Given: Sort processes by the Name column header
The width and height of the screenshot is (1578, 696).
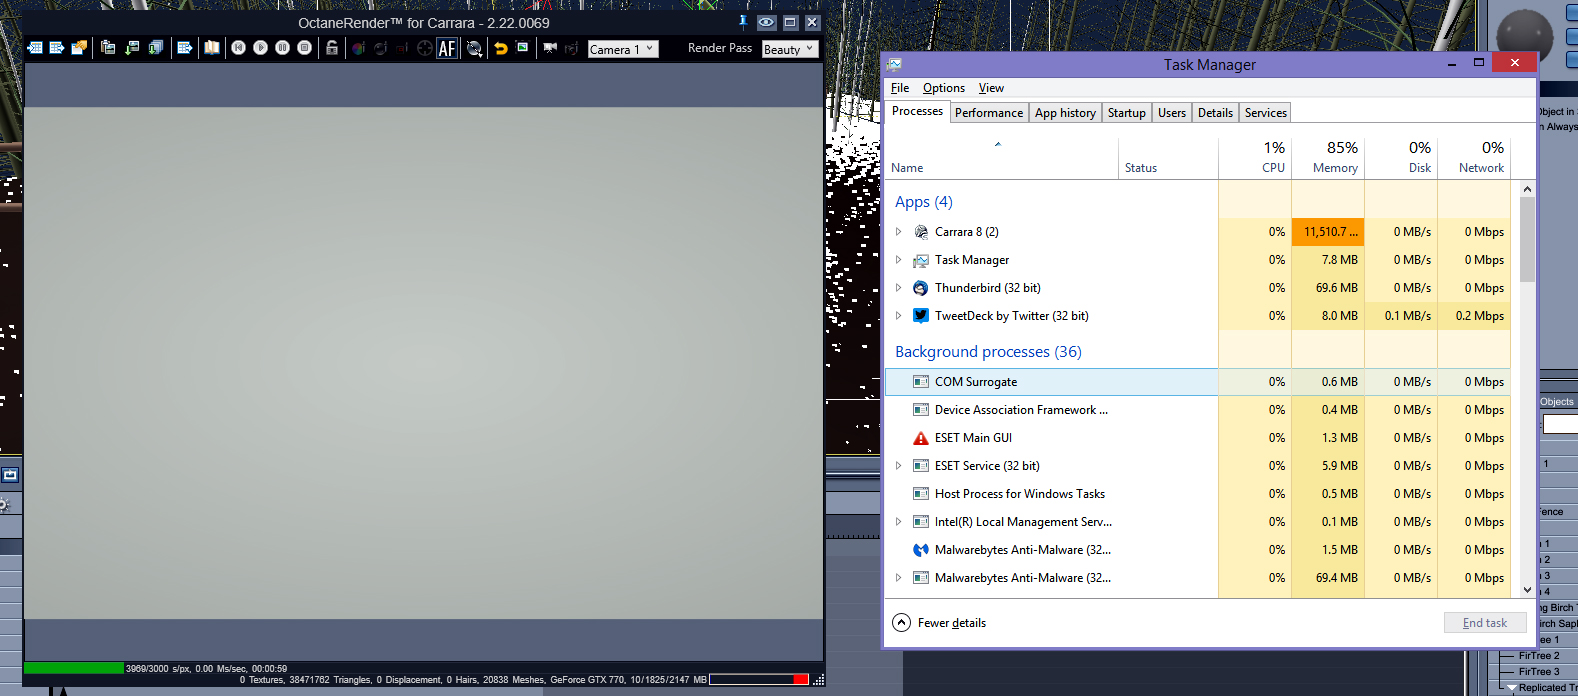Looking at the screenshot, I should [x=1002, y=160].
